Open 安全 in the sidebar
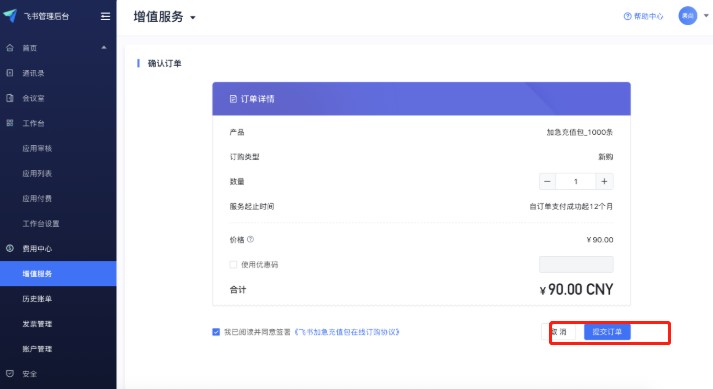Image resolution: width=713 pixels, height=389 pixels. [x=30, y=374]
